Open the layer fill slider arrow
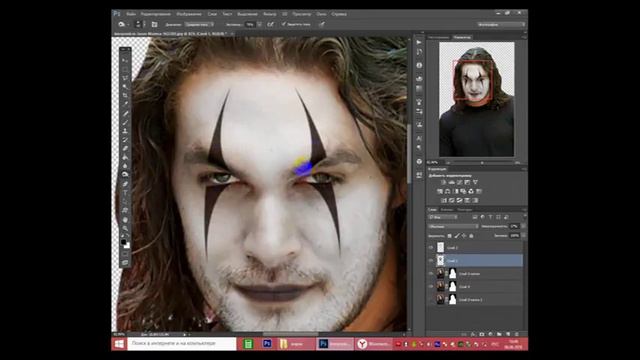 (x=523, y=236)
